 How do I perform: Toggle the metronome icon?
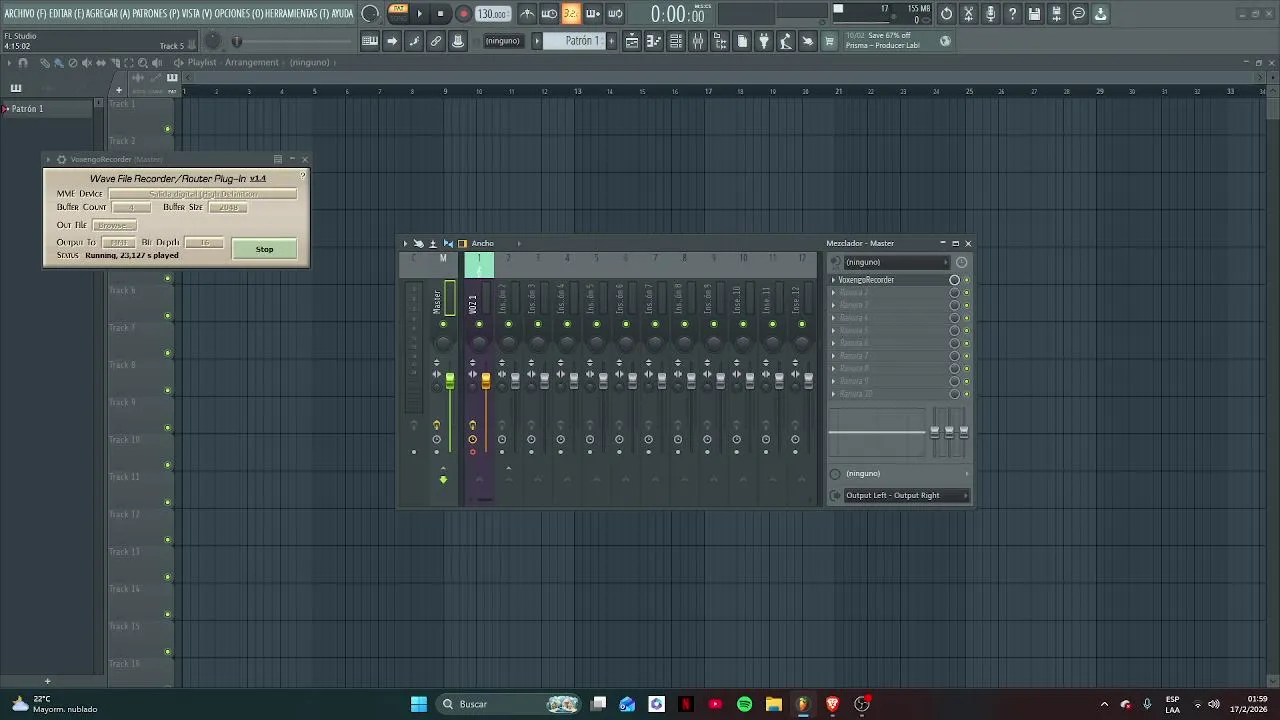pyautogui.click(x=527, y=14)
